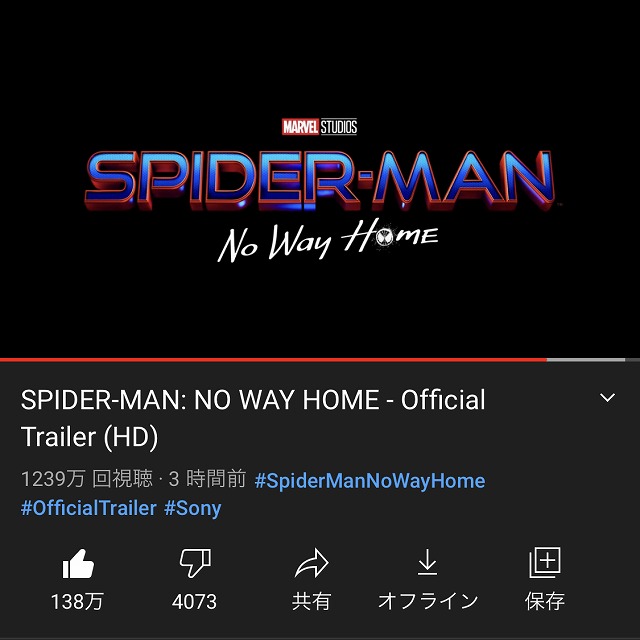Tap the オフライン label
This screenshot has width=640, height=640.
(x=428, y=602)
